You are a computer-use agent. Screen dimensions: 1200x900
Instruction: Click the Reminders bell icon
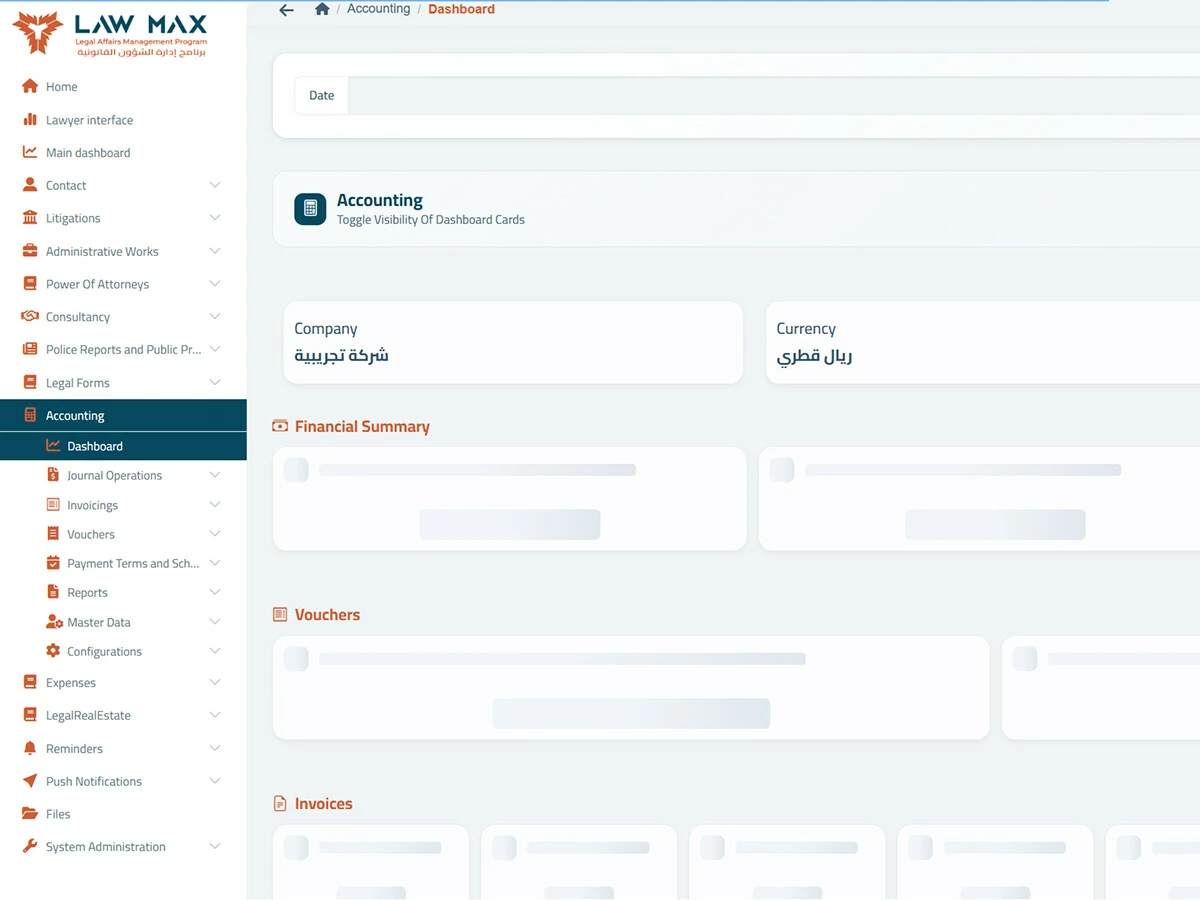click(30, 749)
